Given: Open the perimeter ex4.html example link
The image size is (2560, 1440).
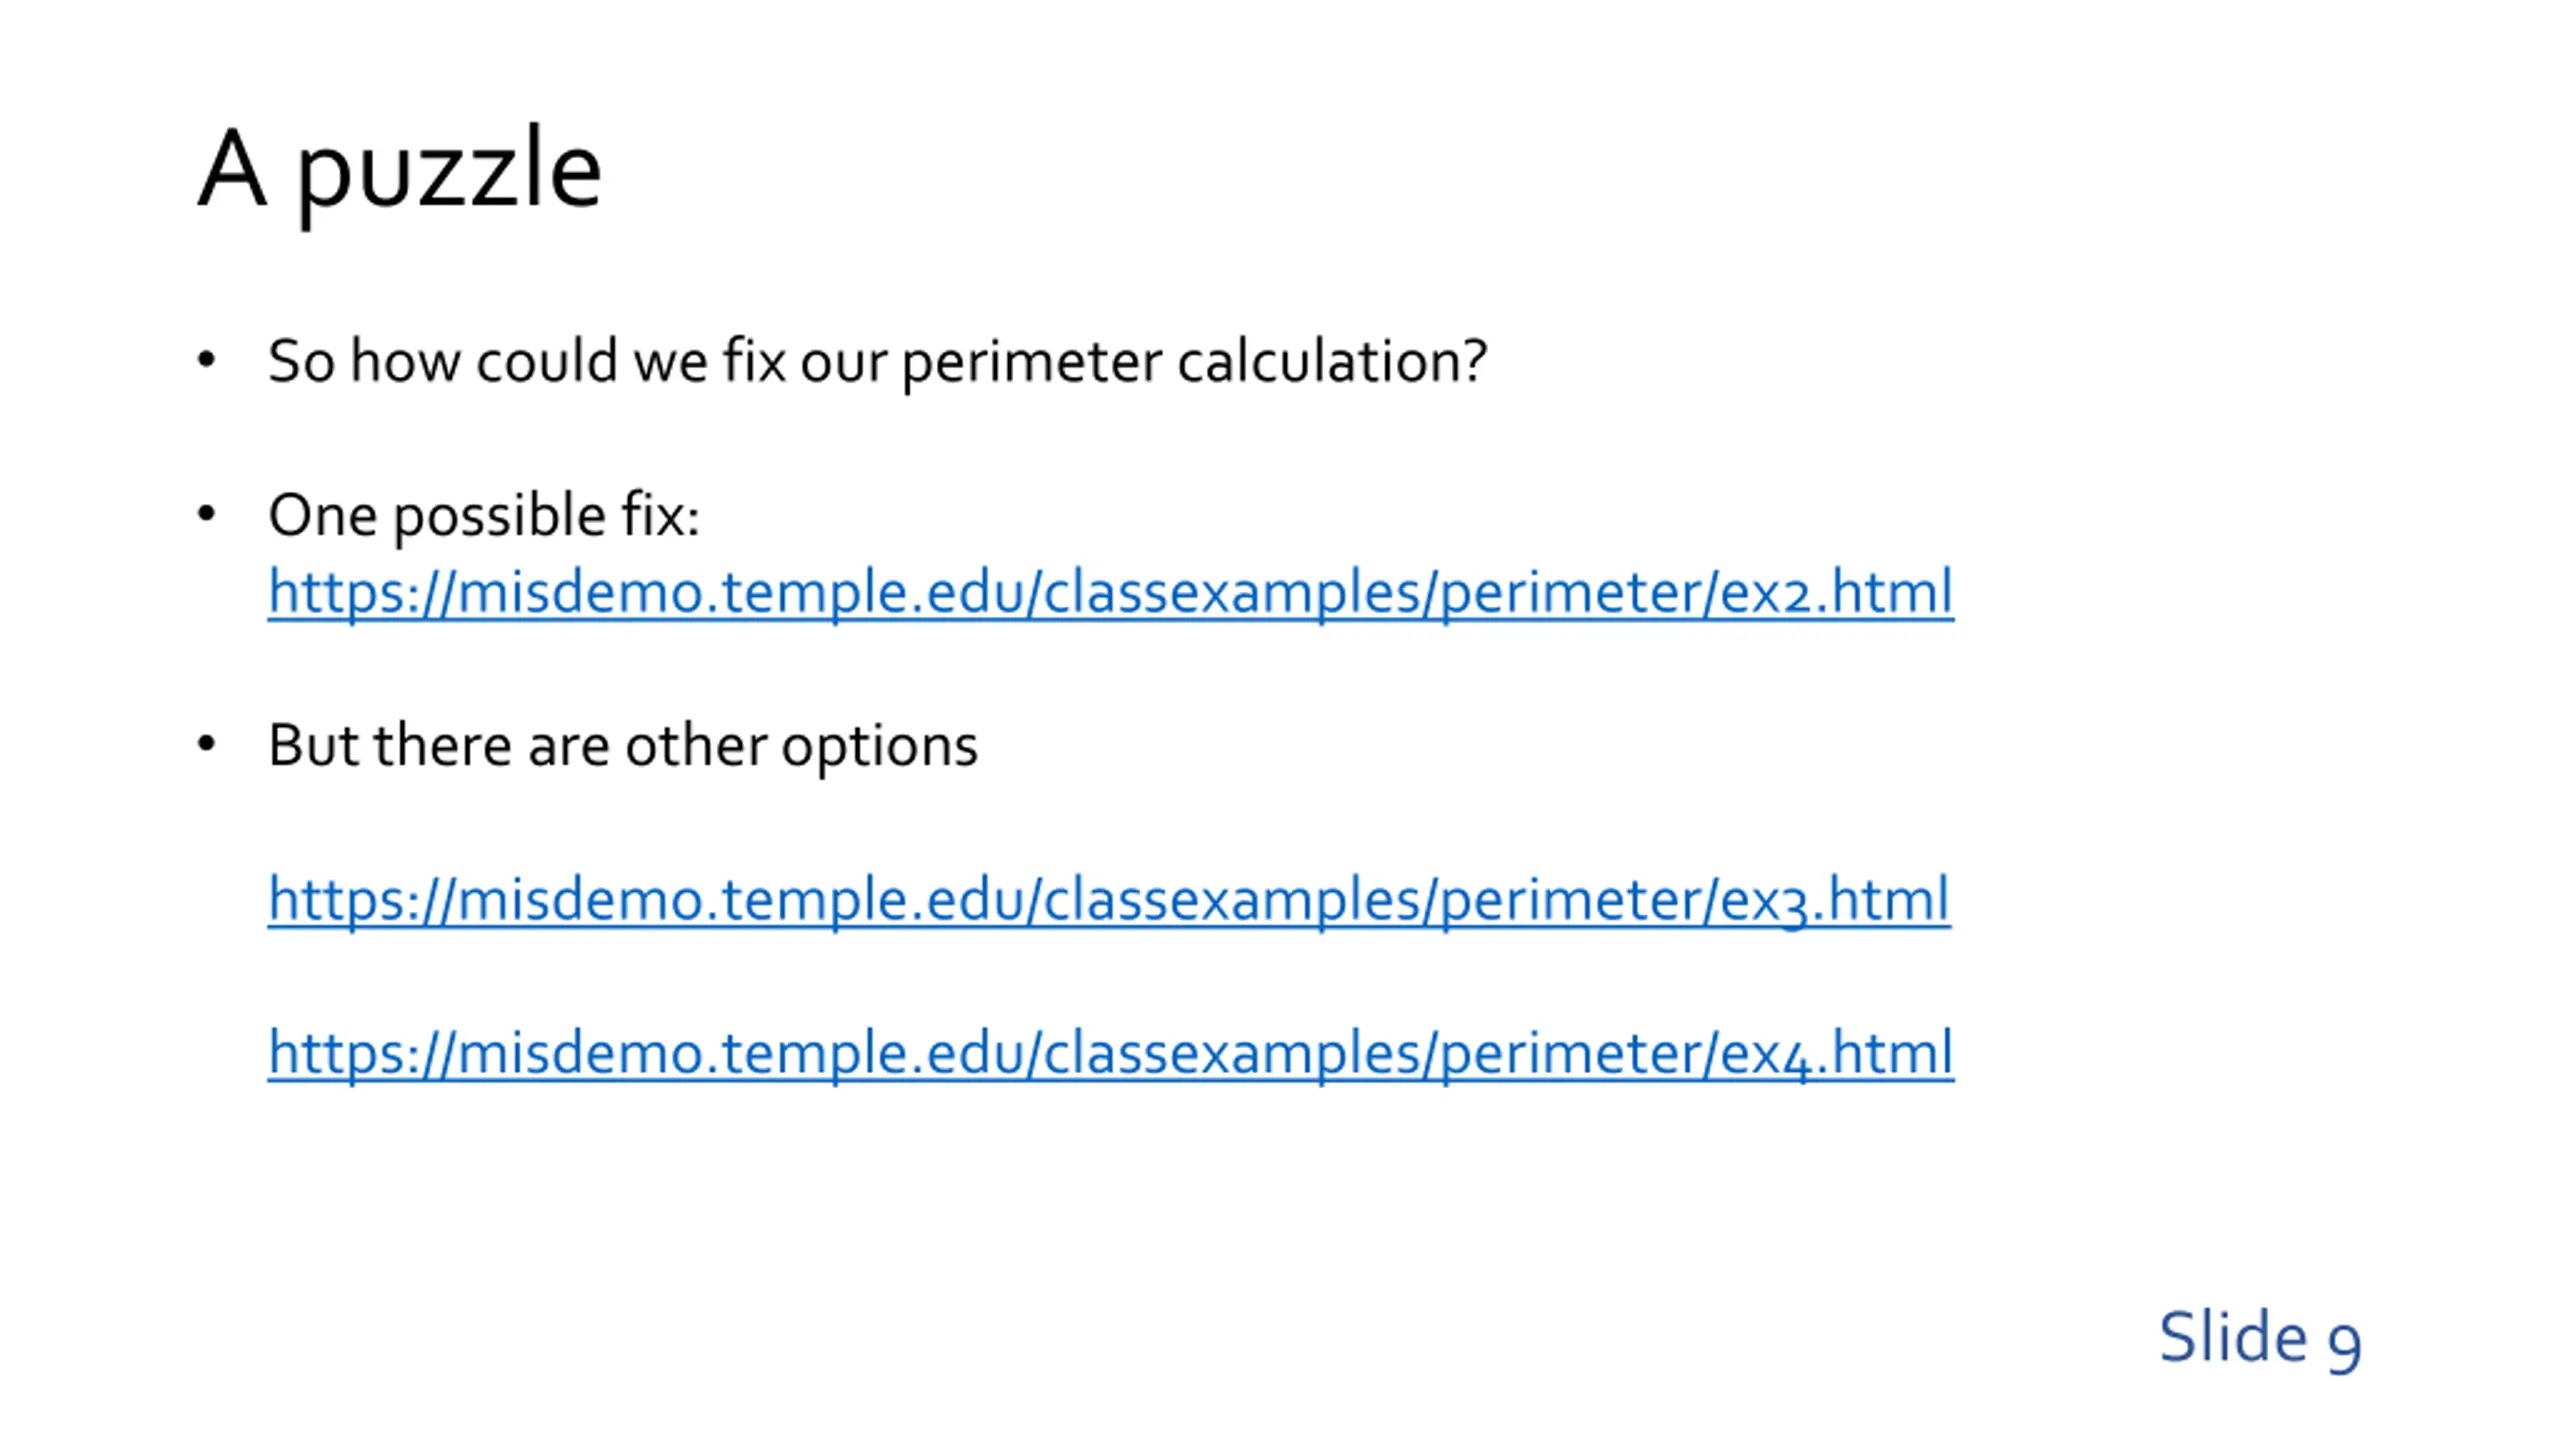Looking at the screenshot, I should [1110, 1052].
